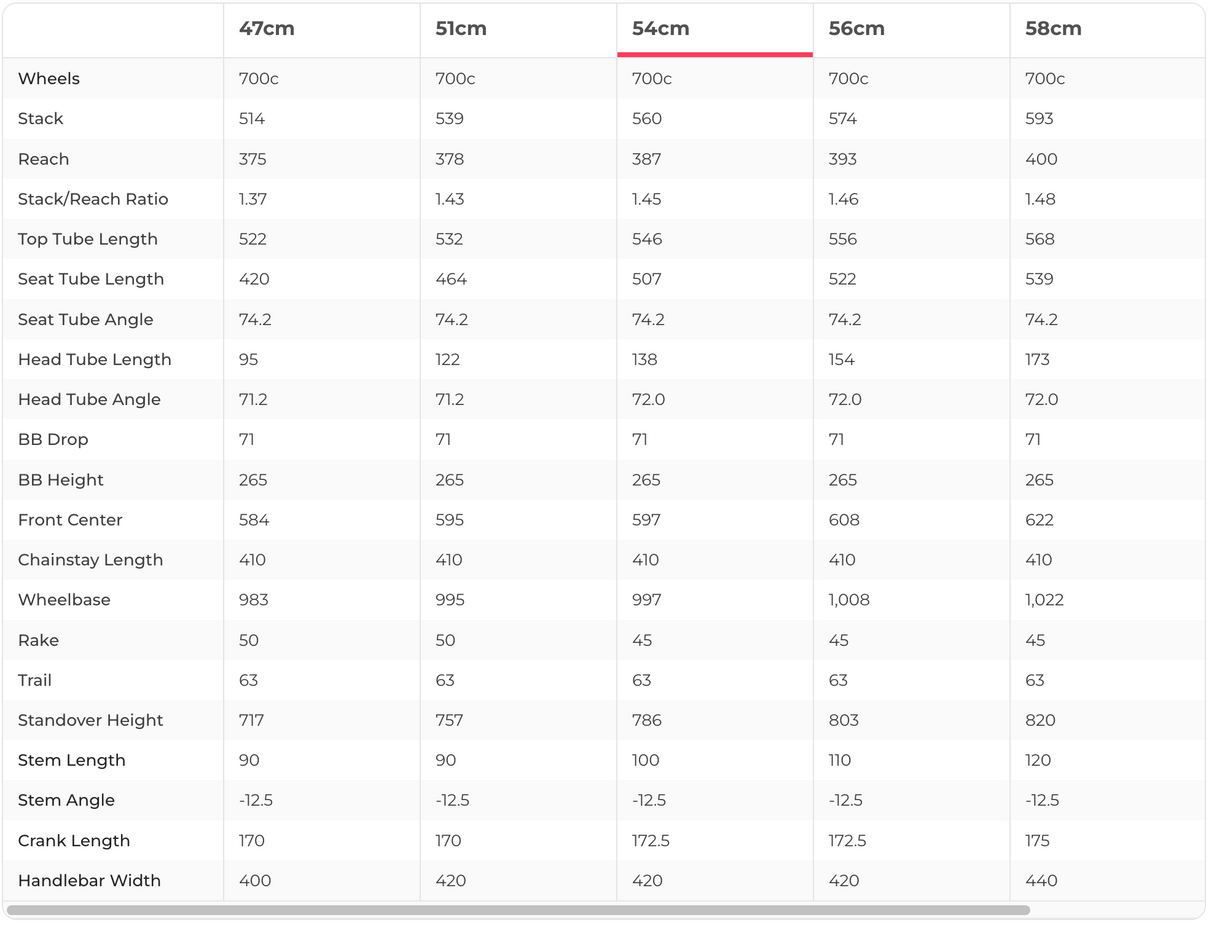This screenshot has width=1214, height=928.
Task: Click the 803 Standover Height cell
Action: click(844, 720)
